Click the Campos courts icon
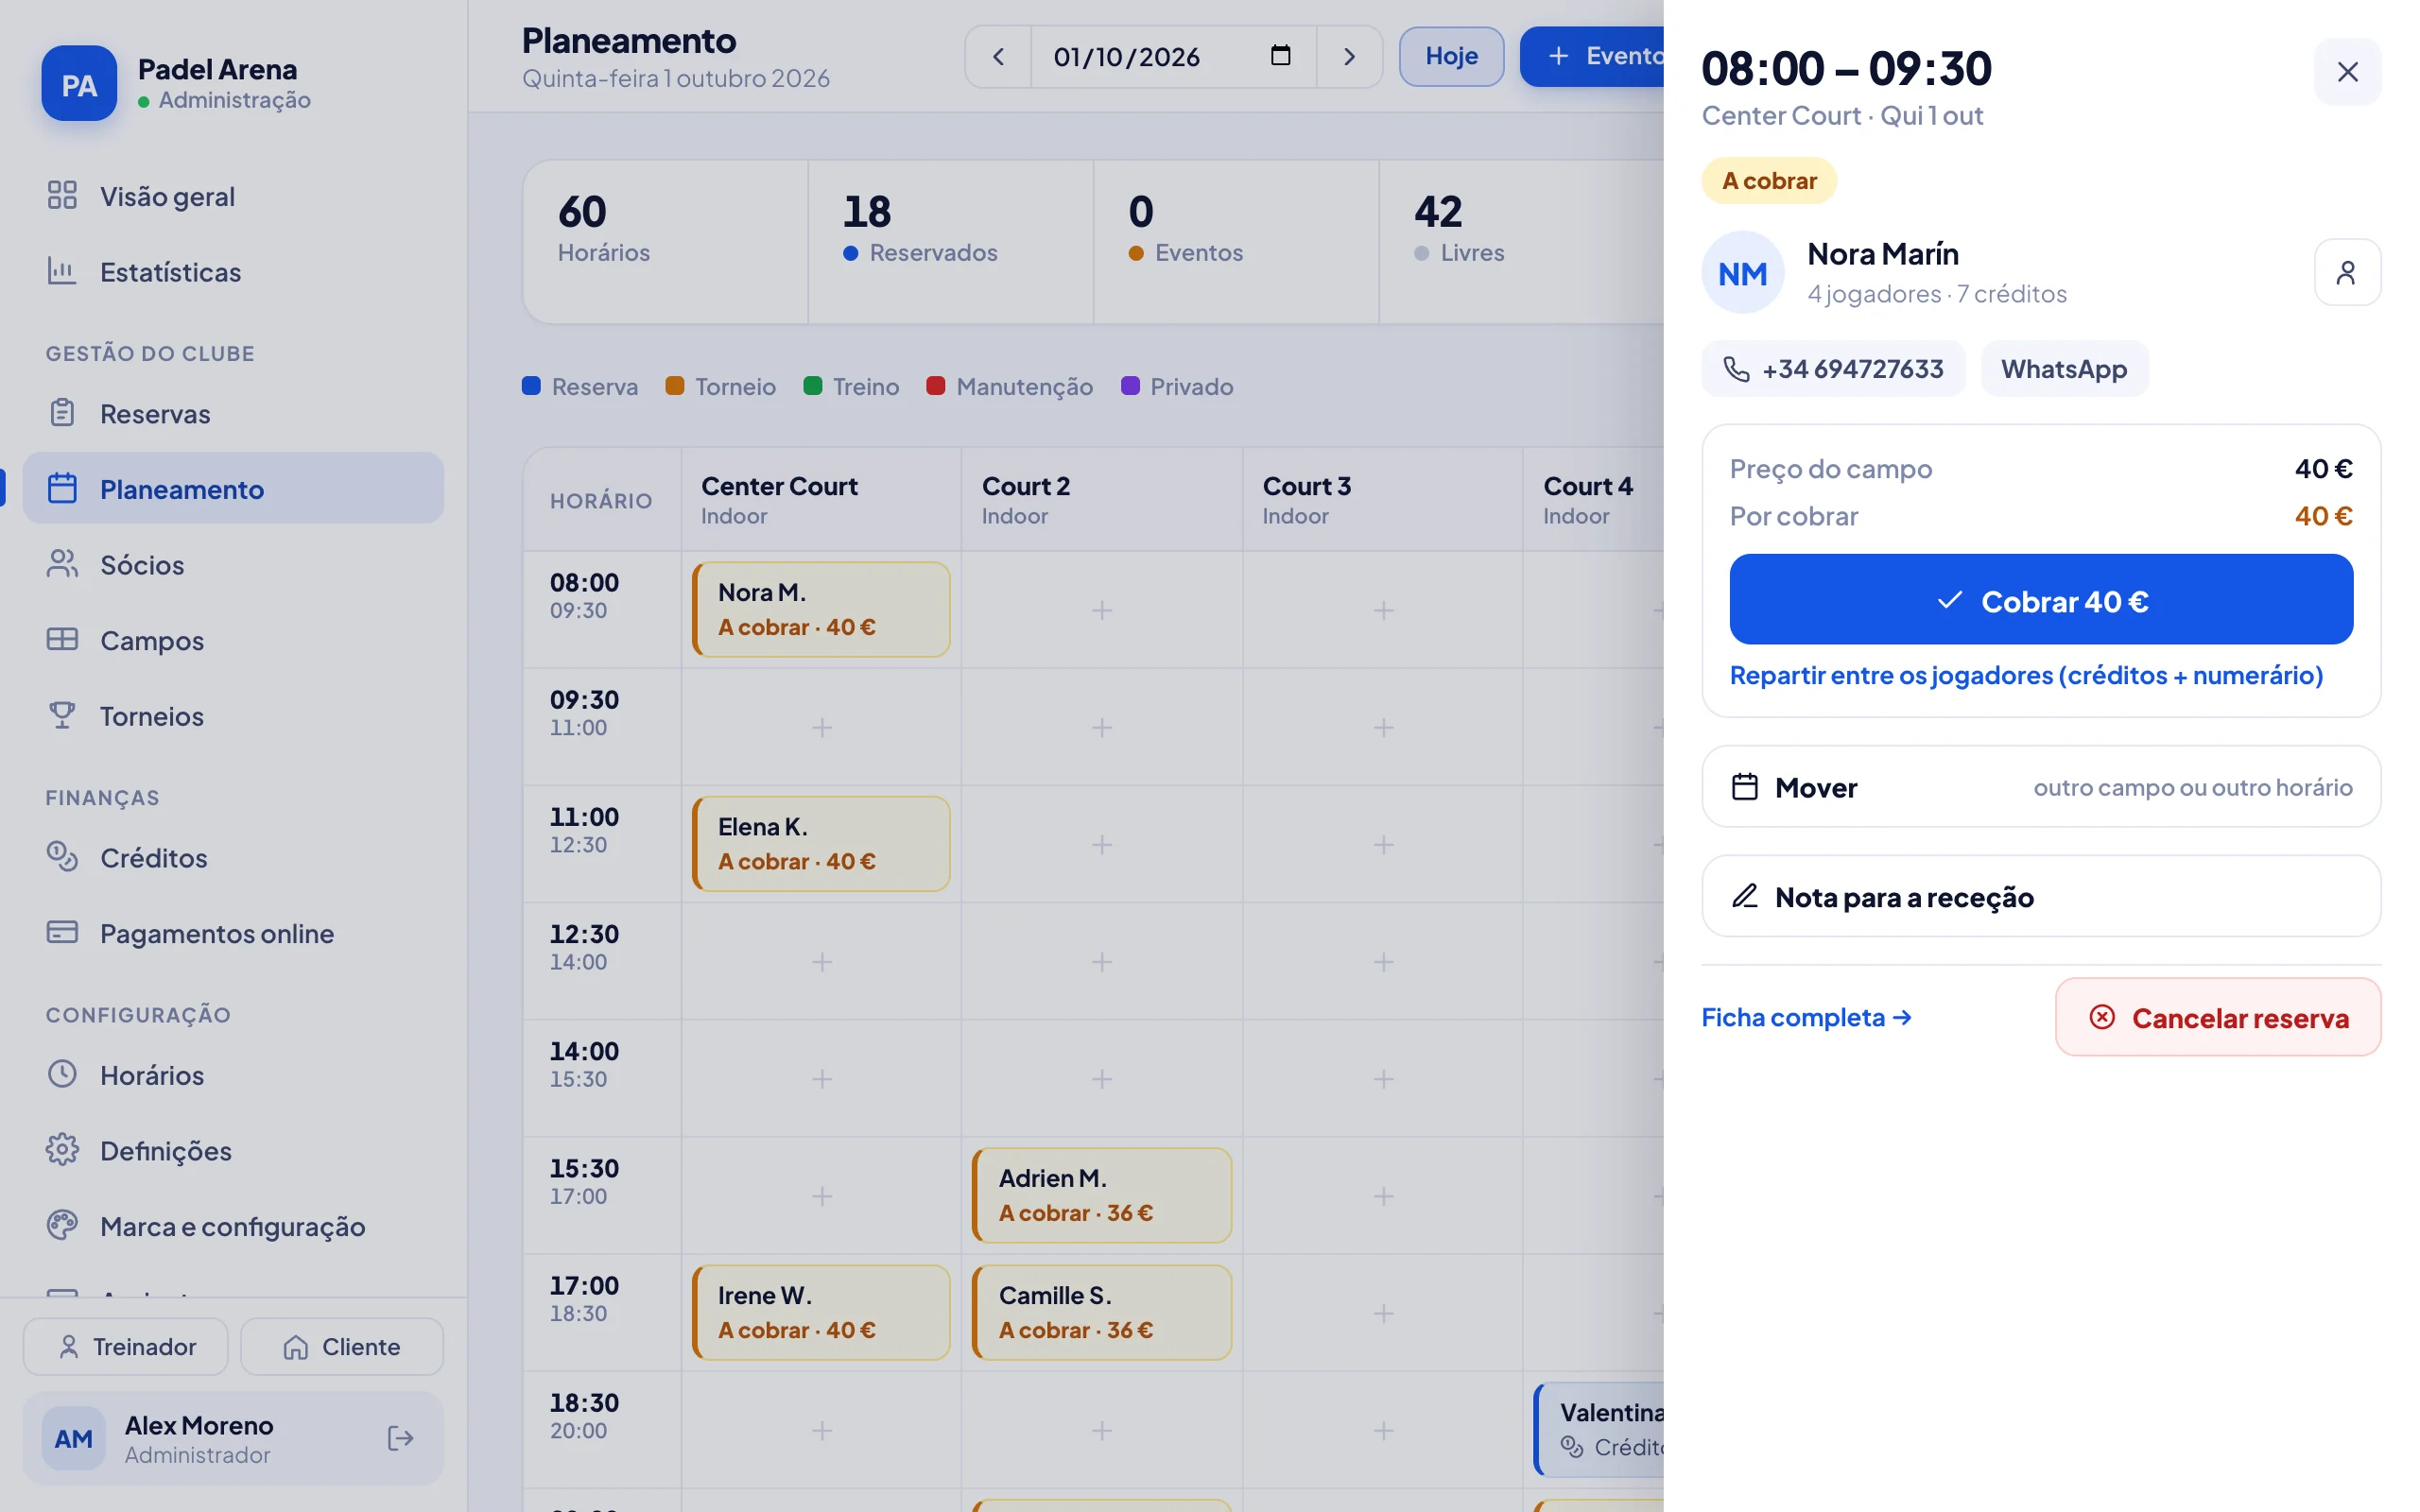This screenshot has height=1512, width=2420. point(62,640)
